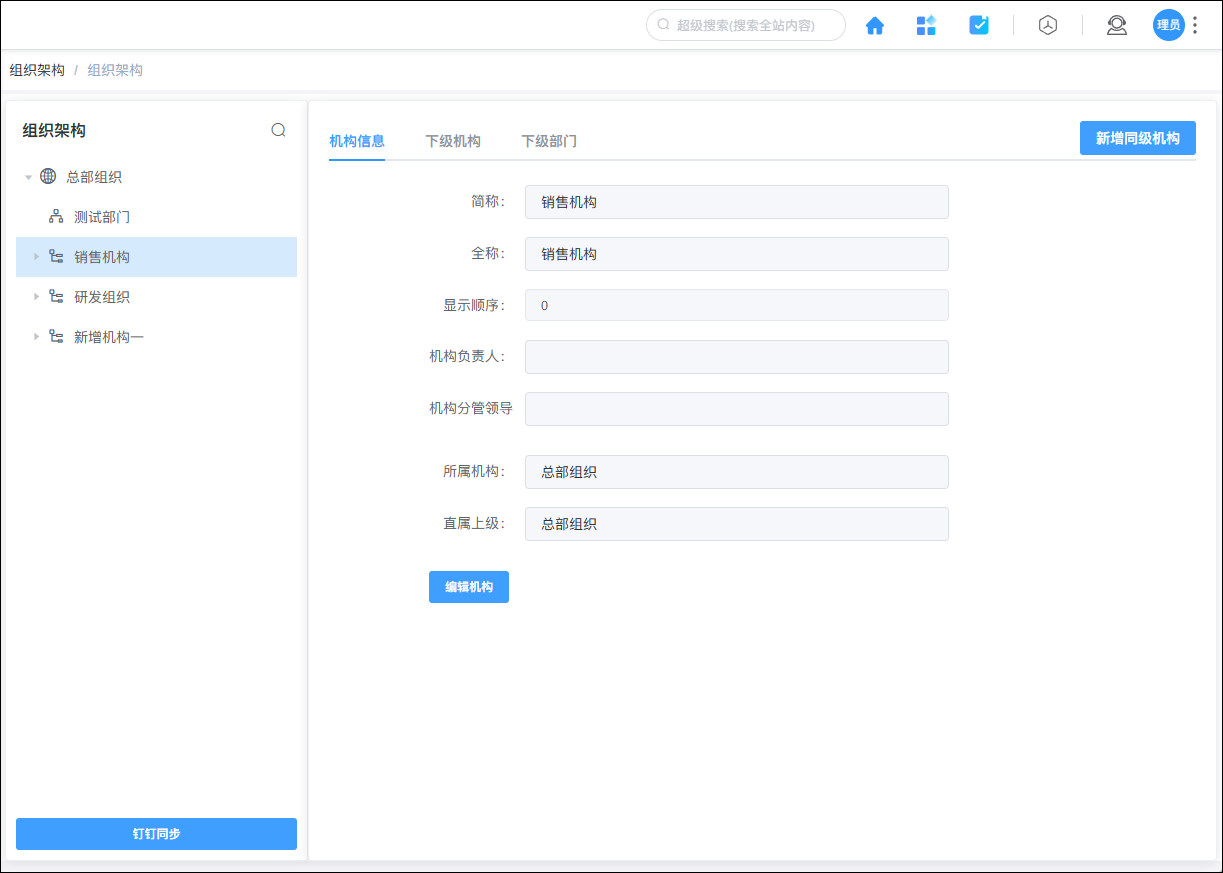Click the home icon in the top bar
Screen dimensions: 1223x873
pos(875,25)
